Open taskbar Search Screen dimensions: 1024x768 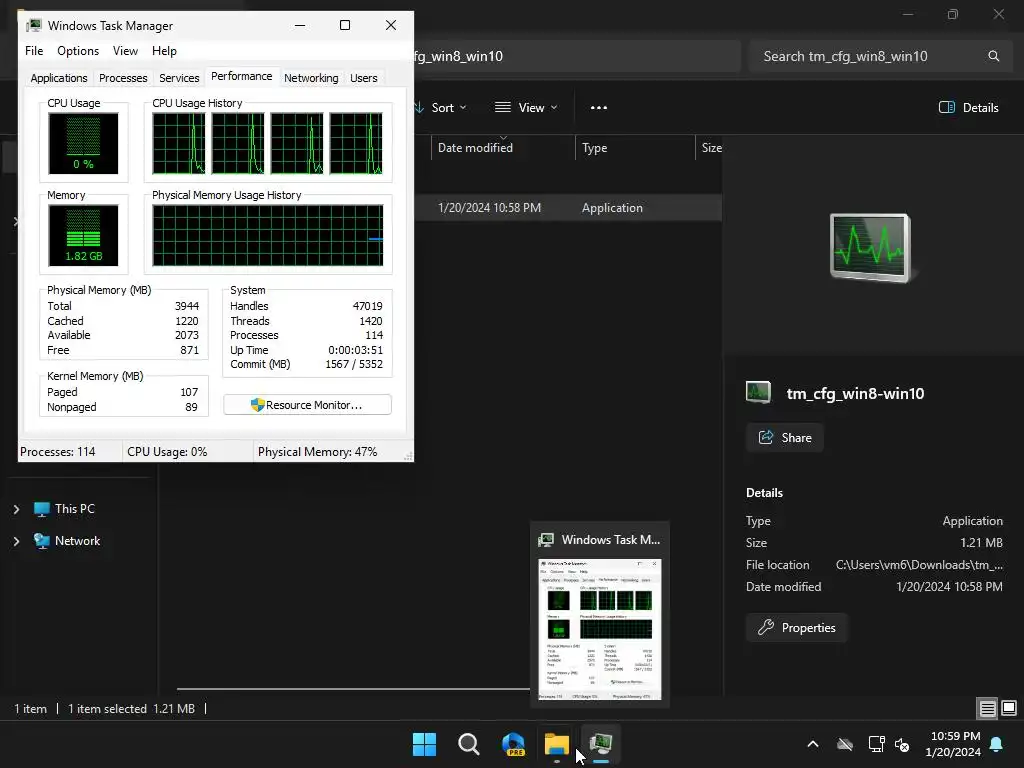[x=468, y=744]
